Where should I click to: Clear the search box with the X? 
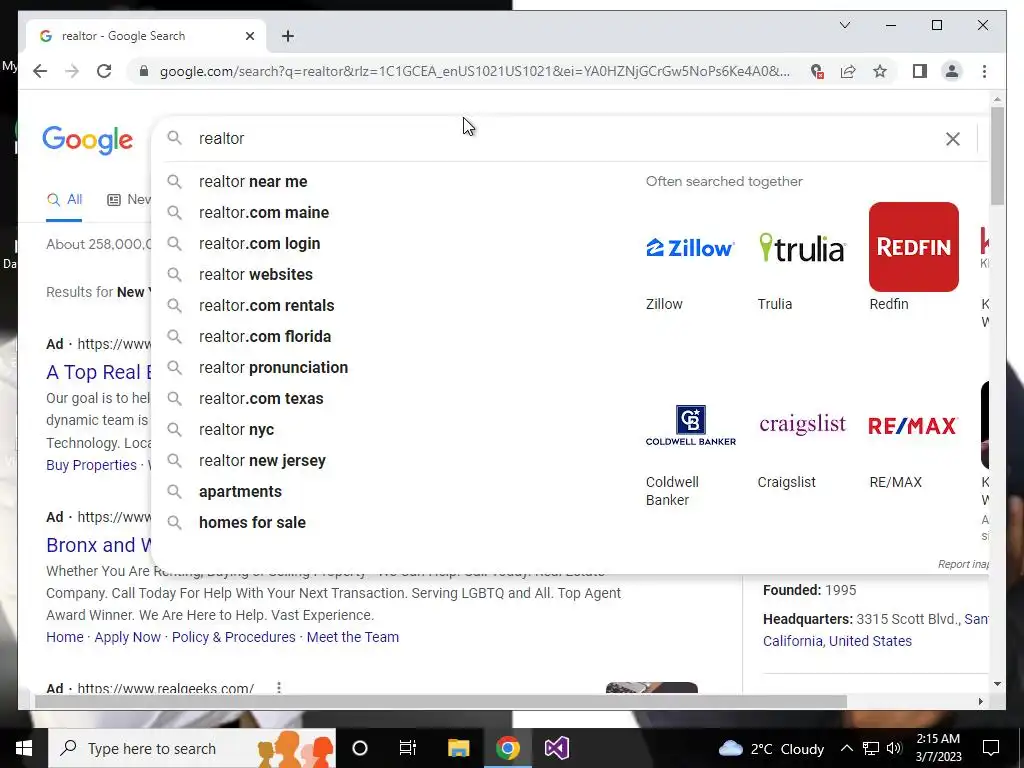point(953,138)
